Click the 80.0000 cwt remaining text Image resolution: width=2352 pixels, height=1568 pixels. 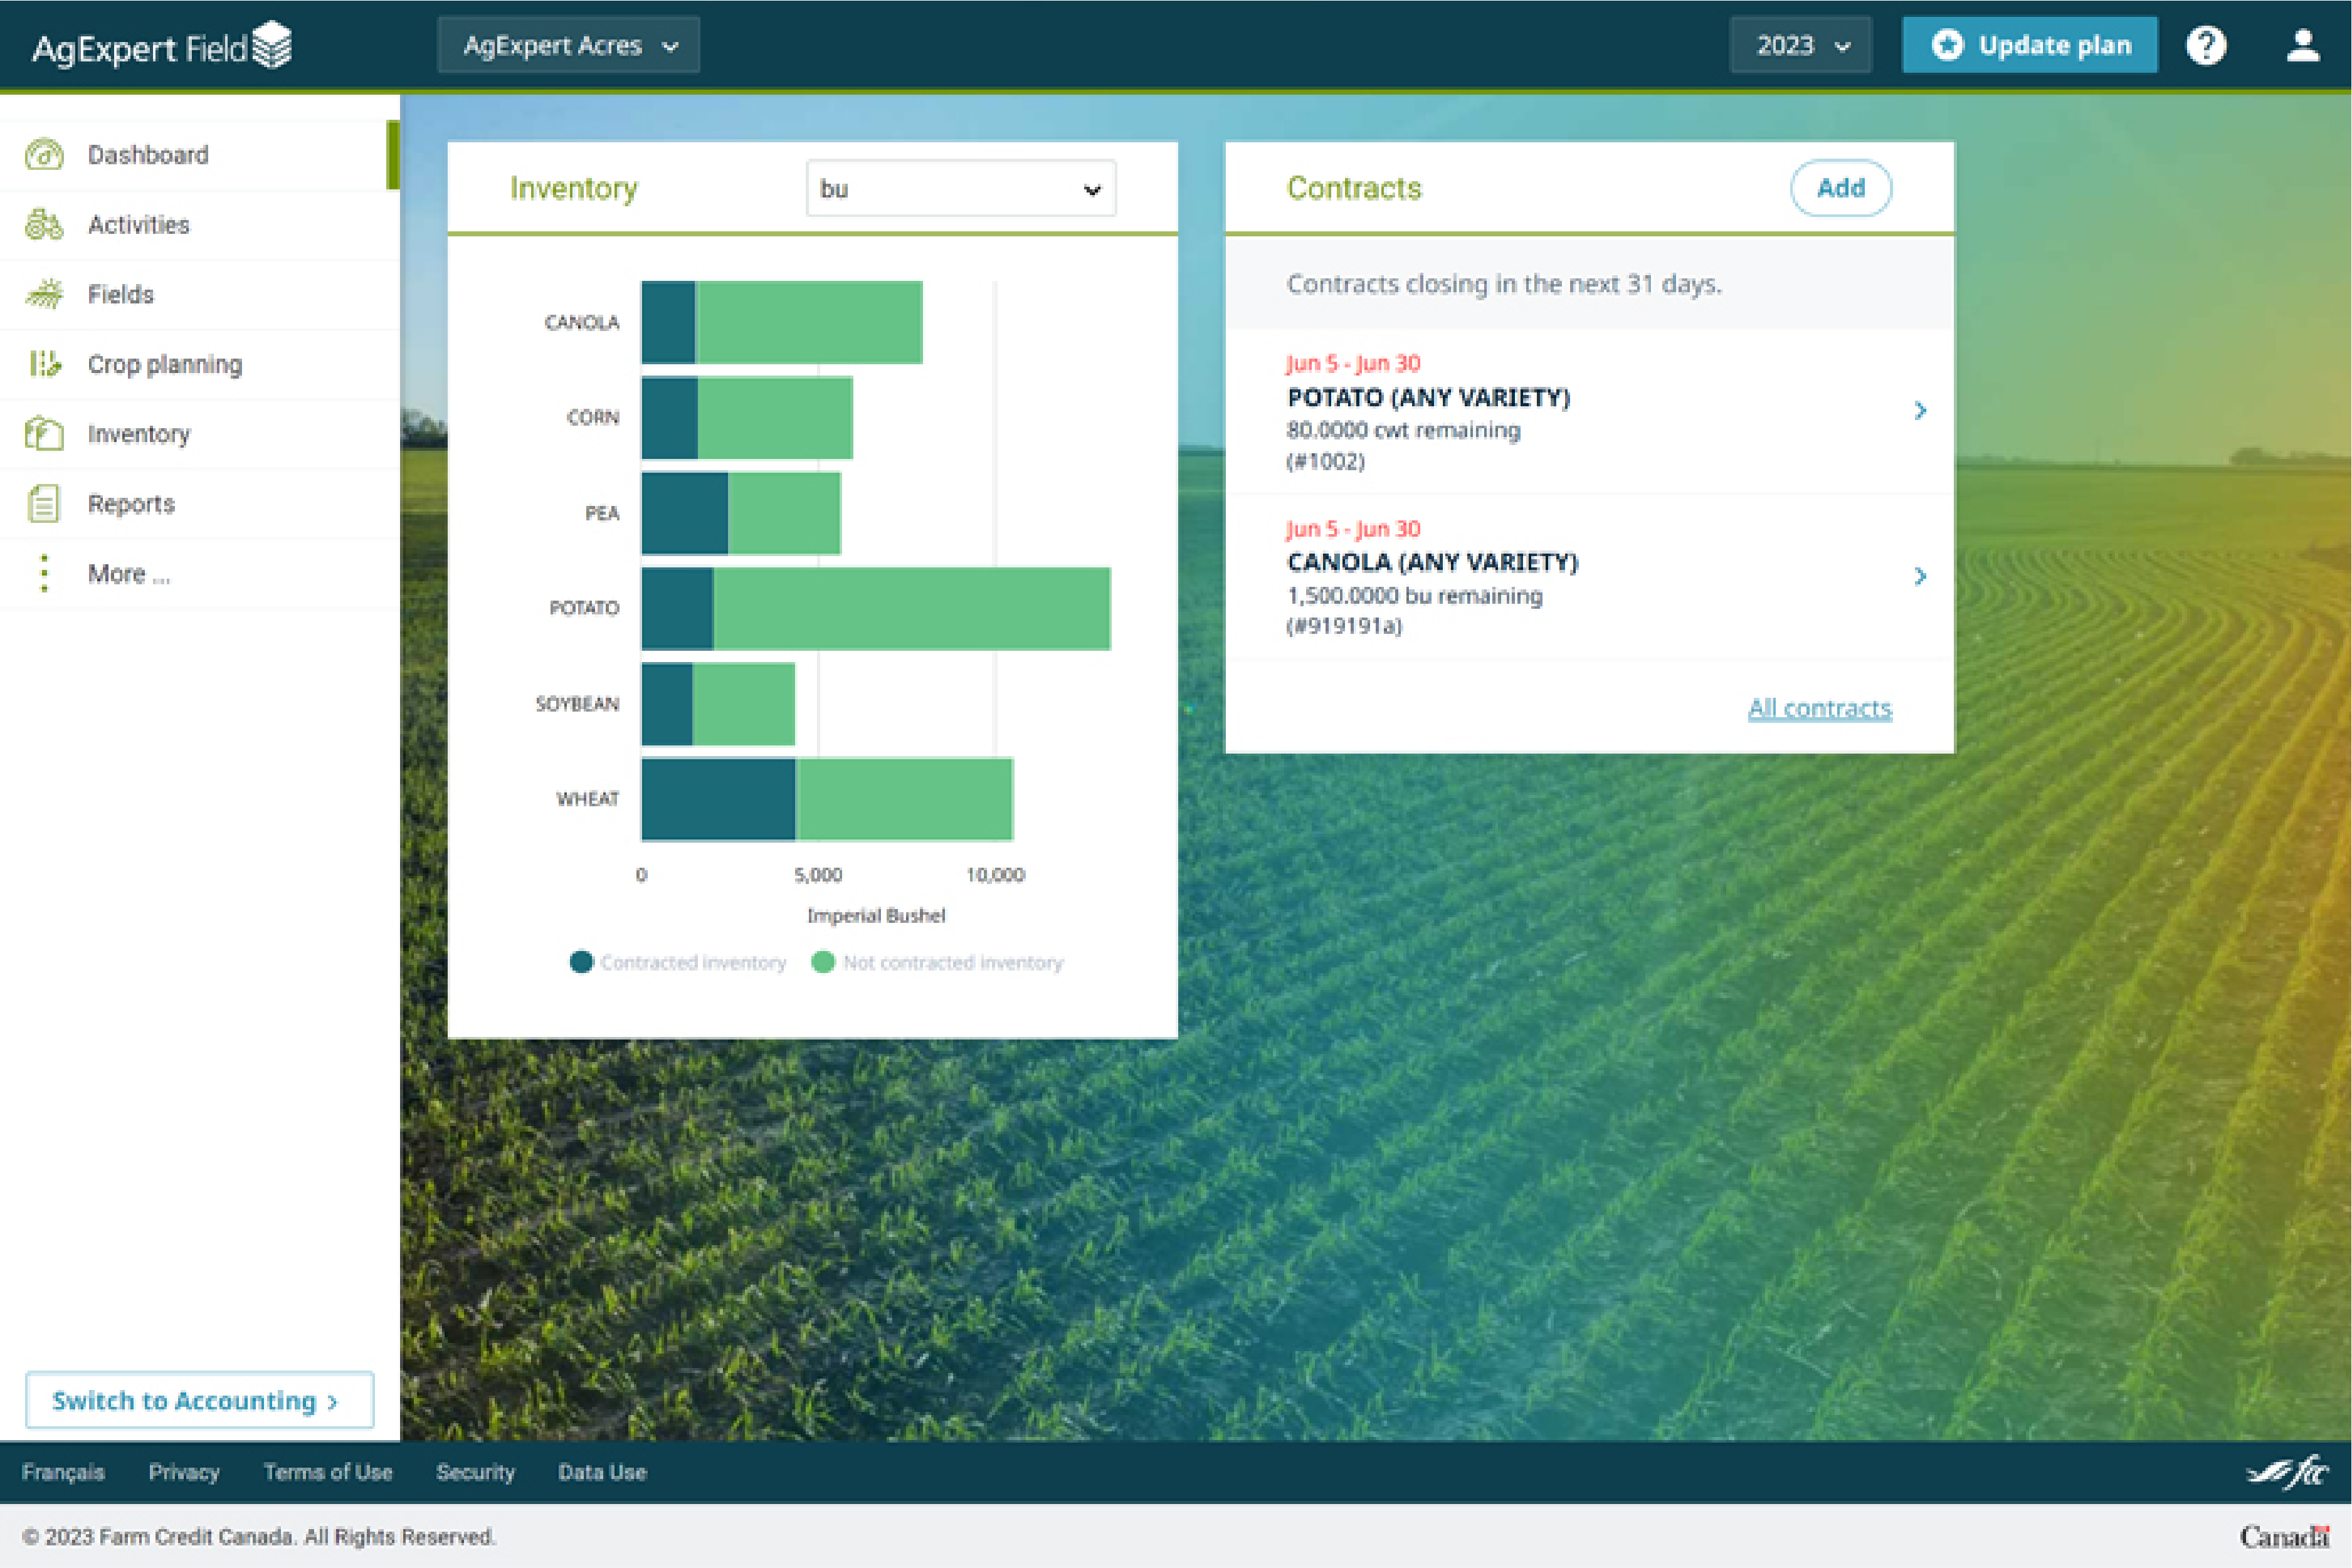tap(1403, 430)
